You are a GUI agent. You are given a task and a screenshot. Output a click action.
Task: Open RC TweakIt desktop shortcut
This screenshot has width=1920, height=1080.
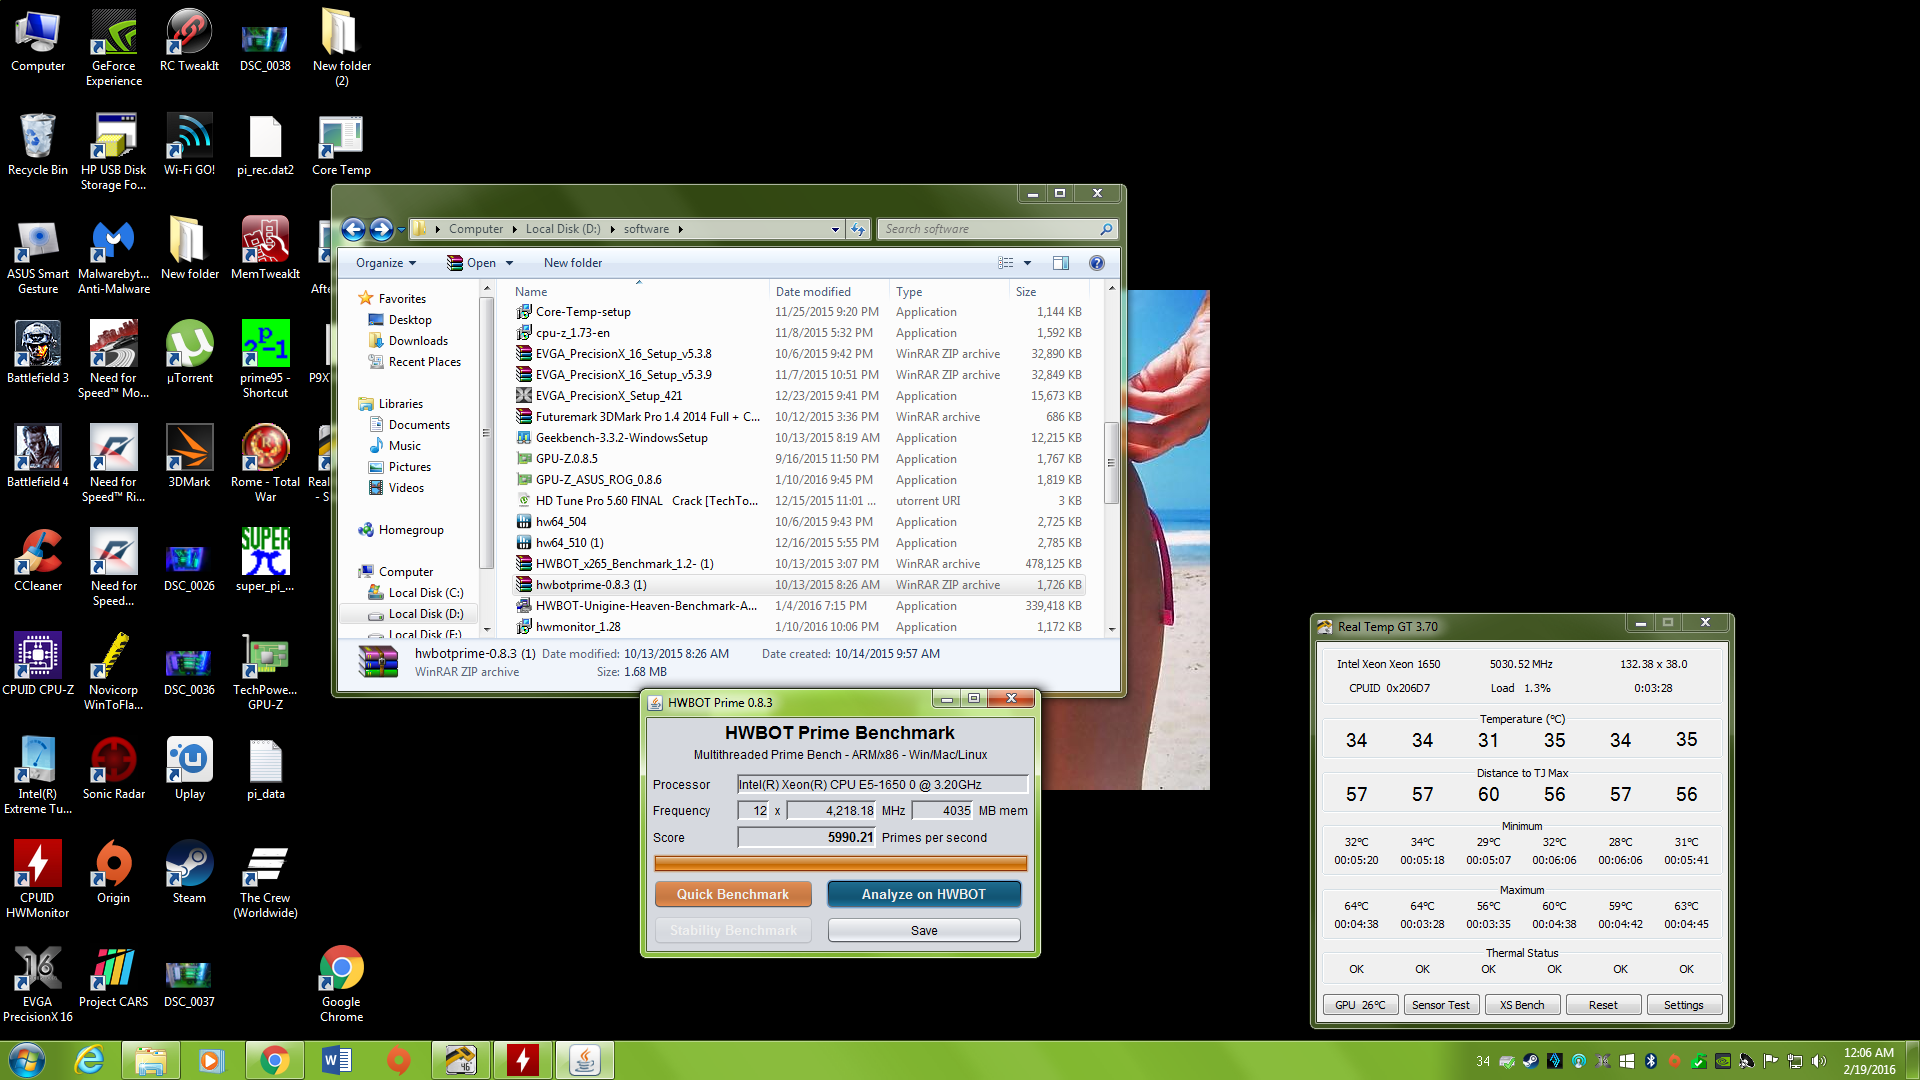coord(189,41)
